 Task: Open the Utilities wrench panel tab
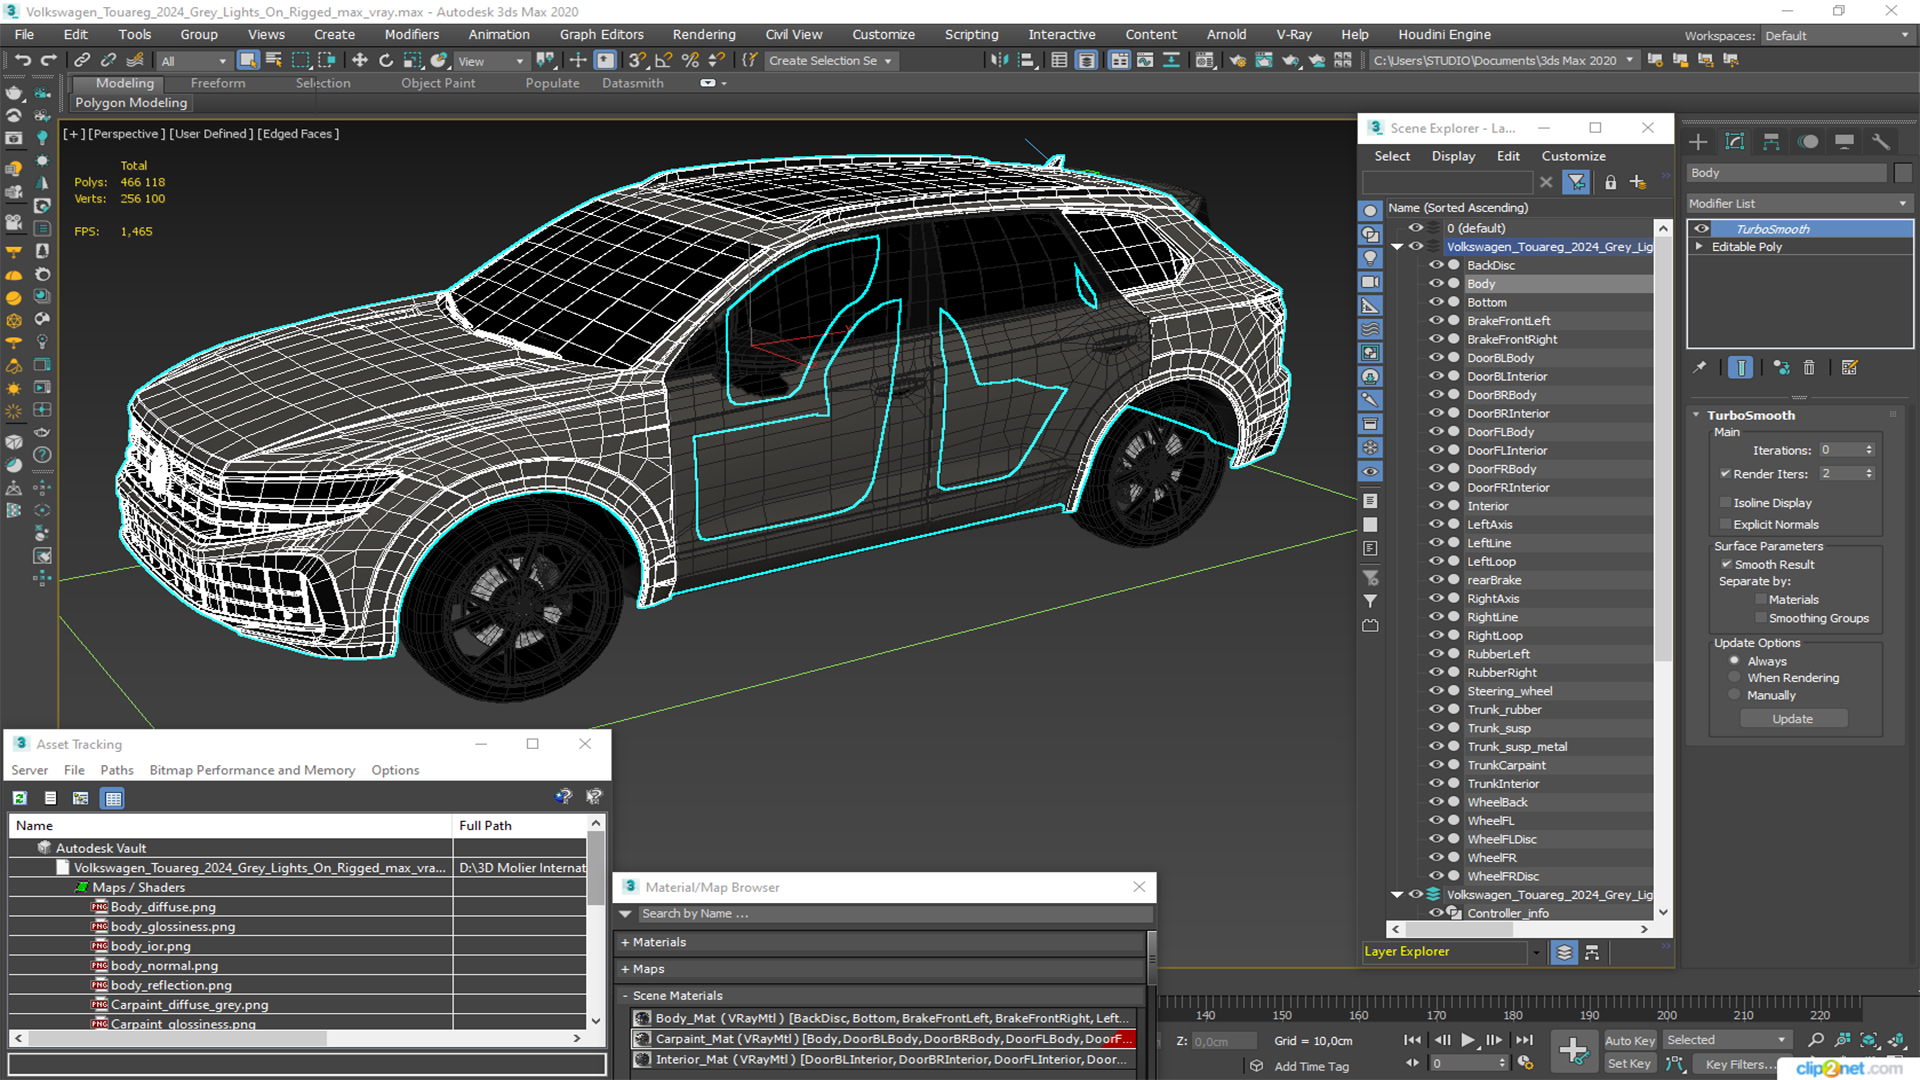click(1881, 142)
